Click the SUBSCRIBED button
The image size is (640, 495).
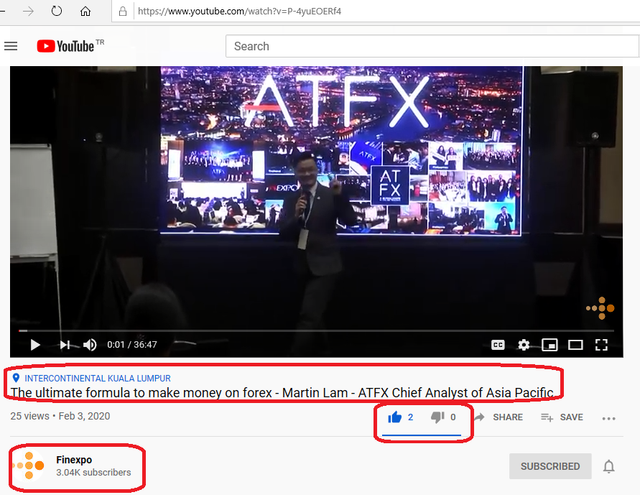click(550, 466)
